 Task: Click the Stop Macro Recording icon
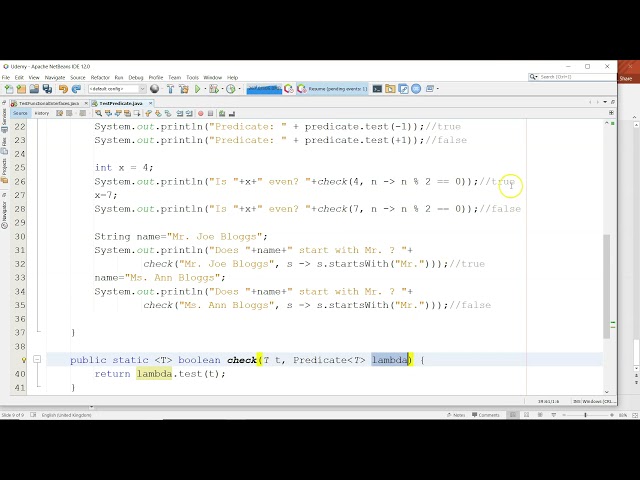coord(210,113)
